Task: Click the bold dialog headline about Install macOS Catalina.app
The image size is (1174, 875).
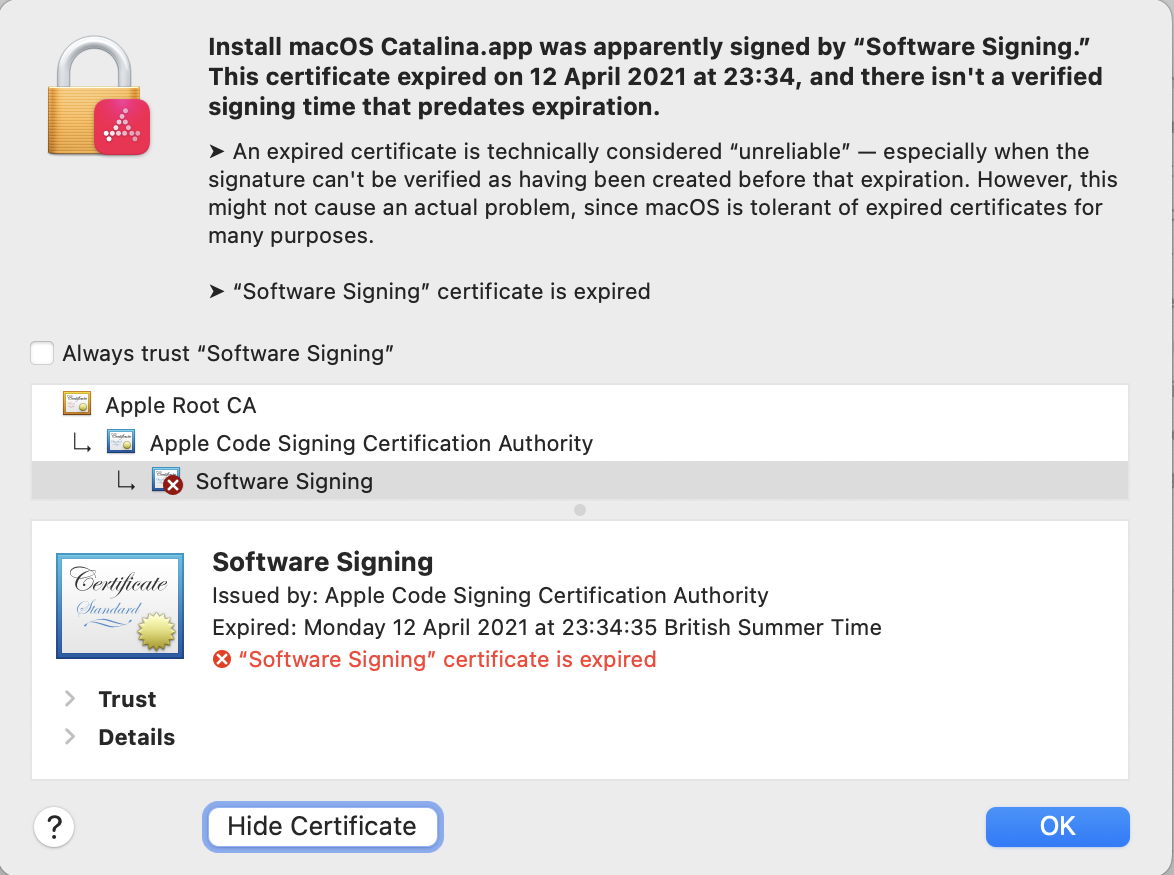Action: pyautogui.click(x=655, y=76)
